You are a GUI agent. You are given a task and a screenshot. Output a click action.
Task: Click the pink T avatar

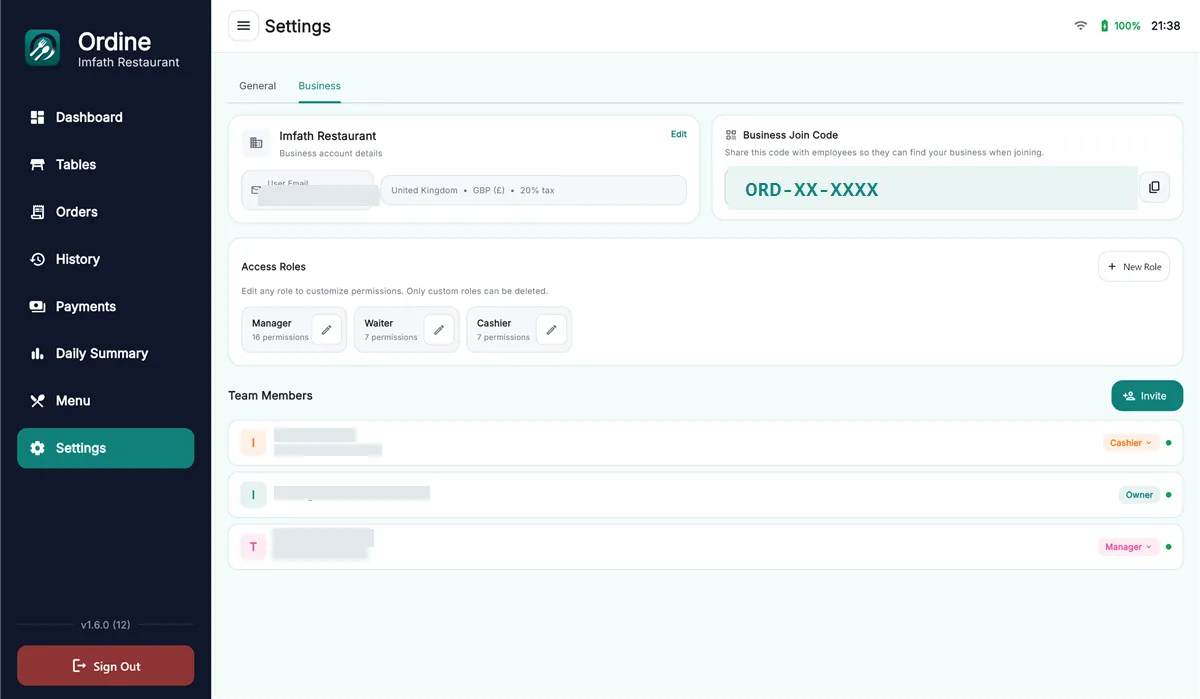point(253,547)
